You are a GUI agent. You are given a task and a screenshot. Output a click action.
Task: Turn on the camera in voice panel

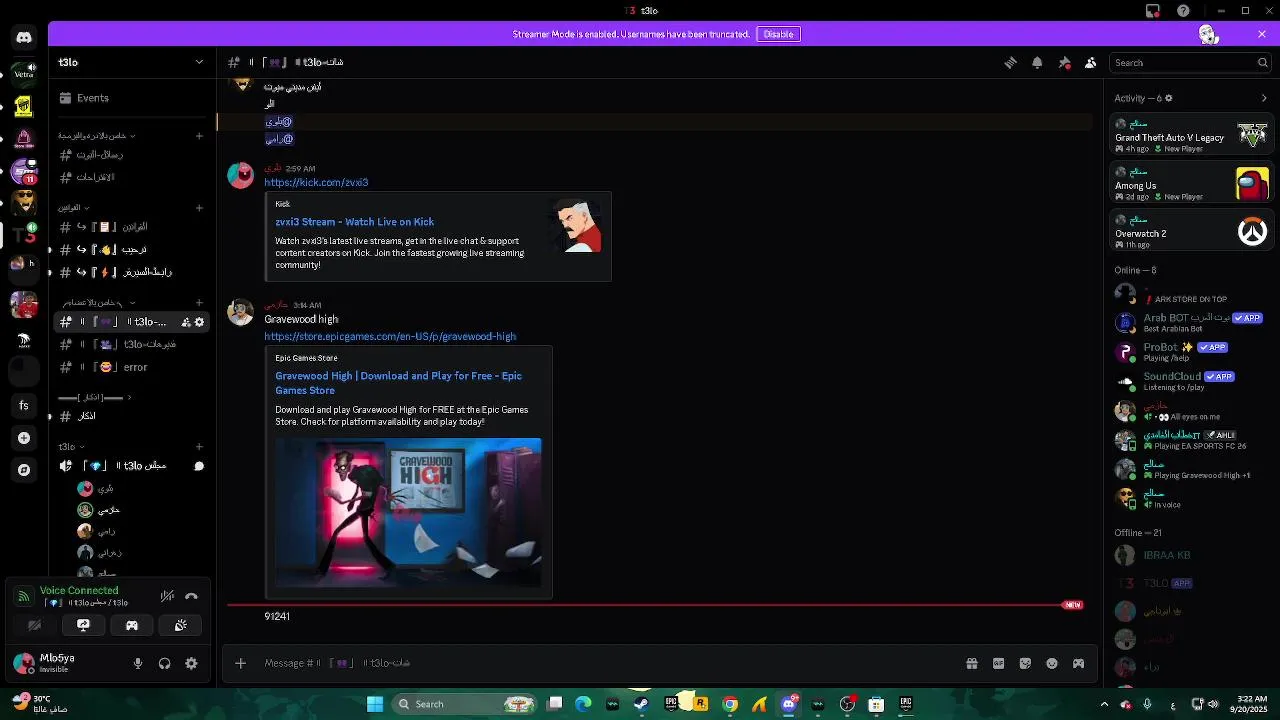pos(35,625)
